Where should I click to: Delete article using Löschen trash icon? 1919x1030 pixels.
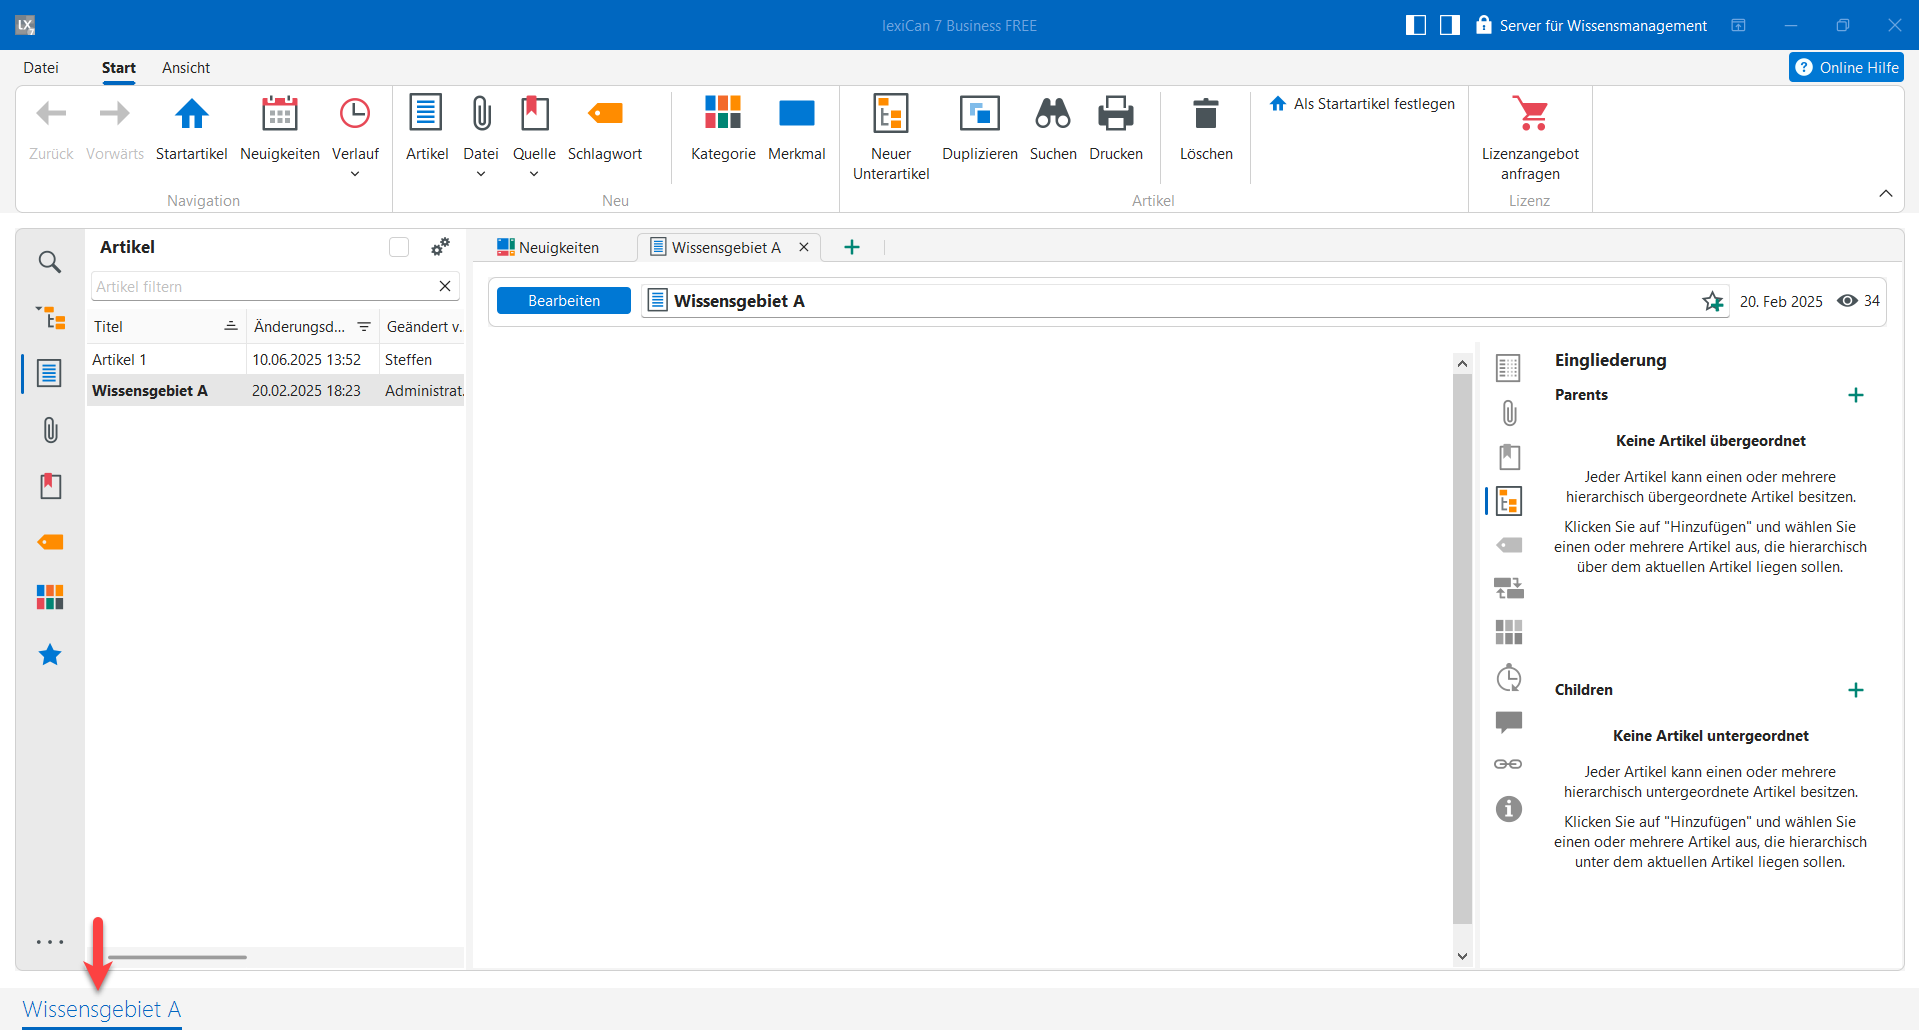click(x=1205, y=115)
